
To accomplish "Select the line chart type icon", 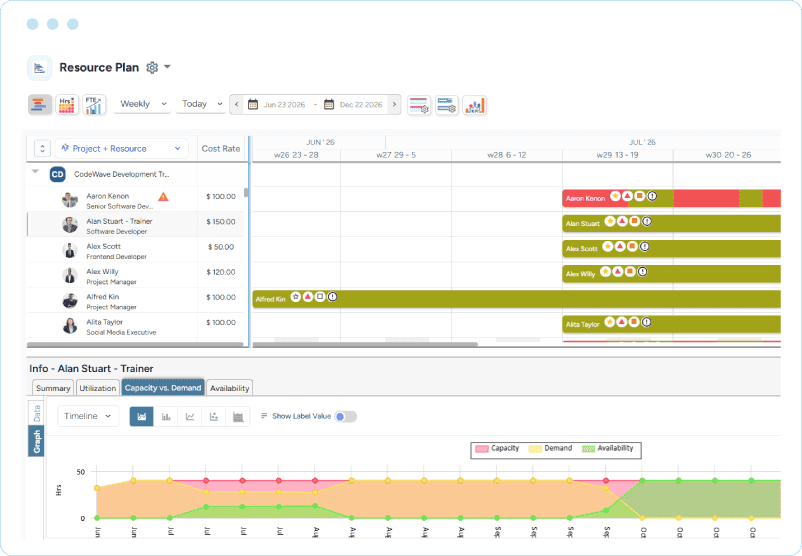I will (190, 416).
